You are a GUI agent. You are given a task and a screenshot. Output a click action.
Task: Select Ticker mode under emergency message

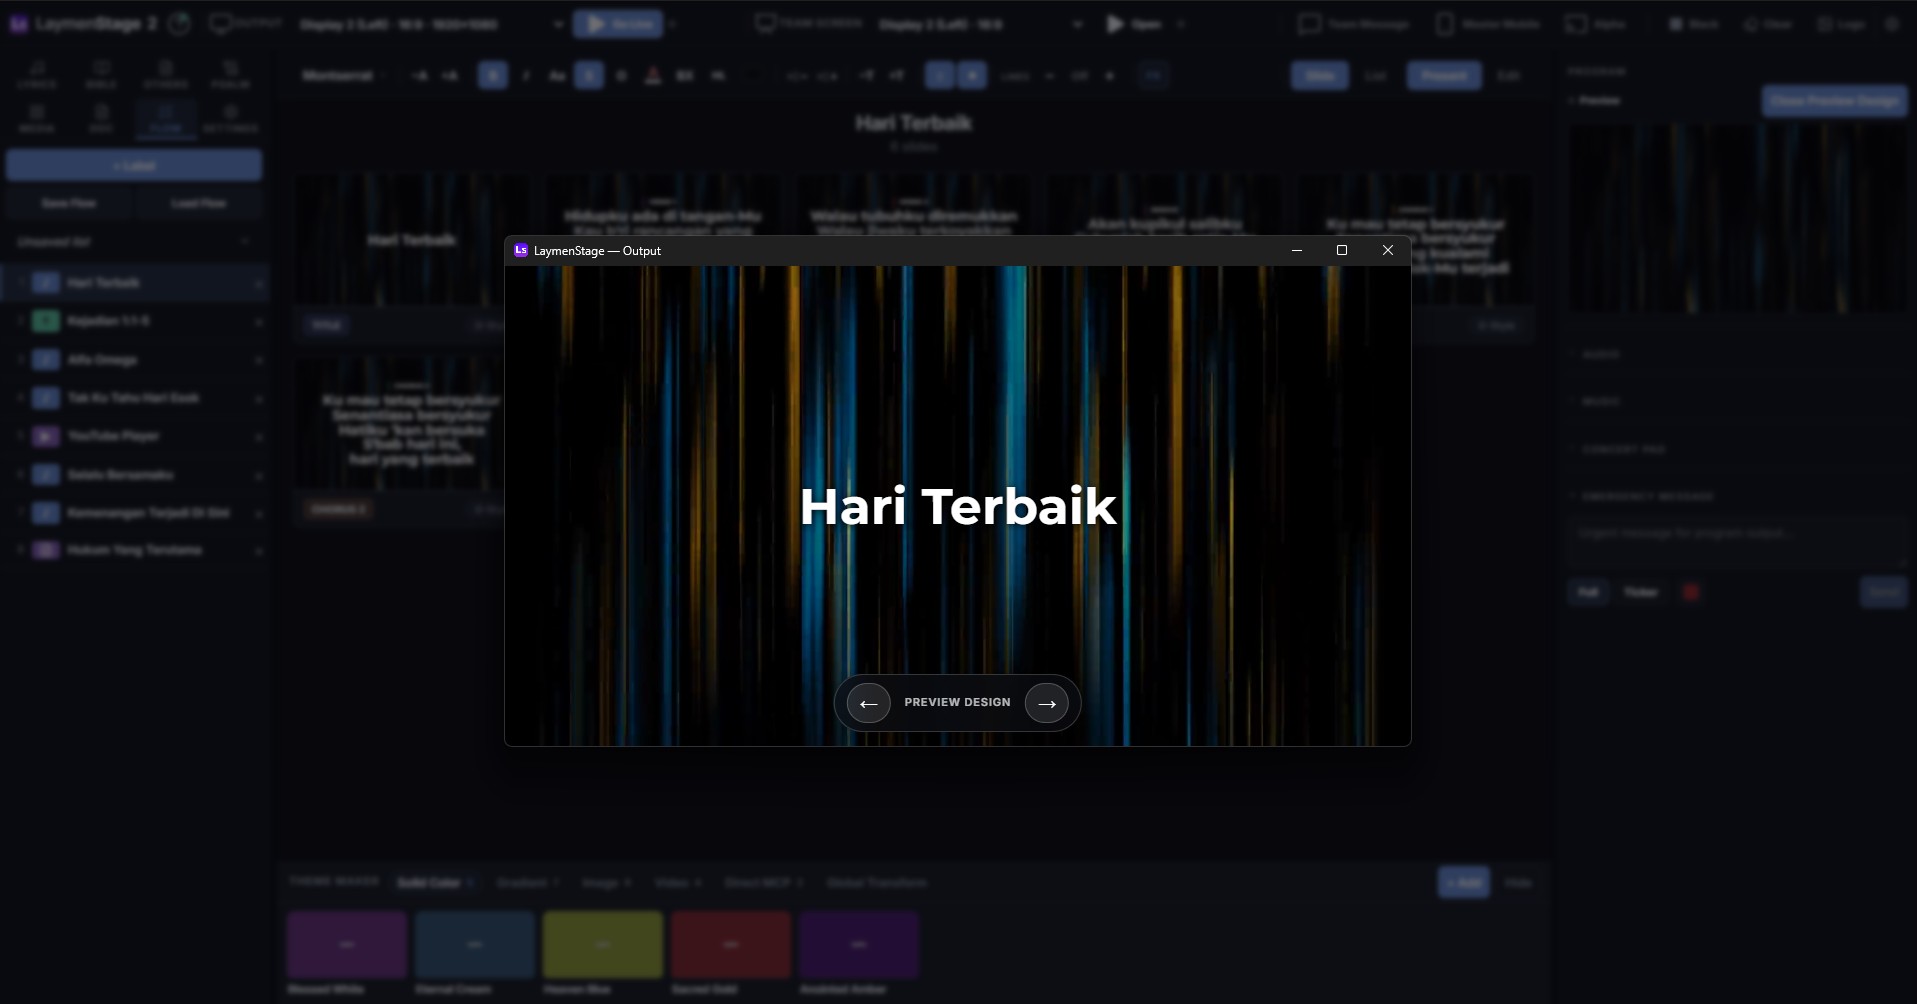(1641, 592)
